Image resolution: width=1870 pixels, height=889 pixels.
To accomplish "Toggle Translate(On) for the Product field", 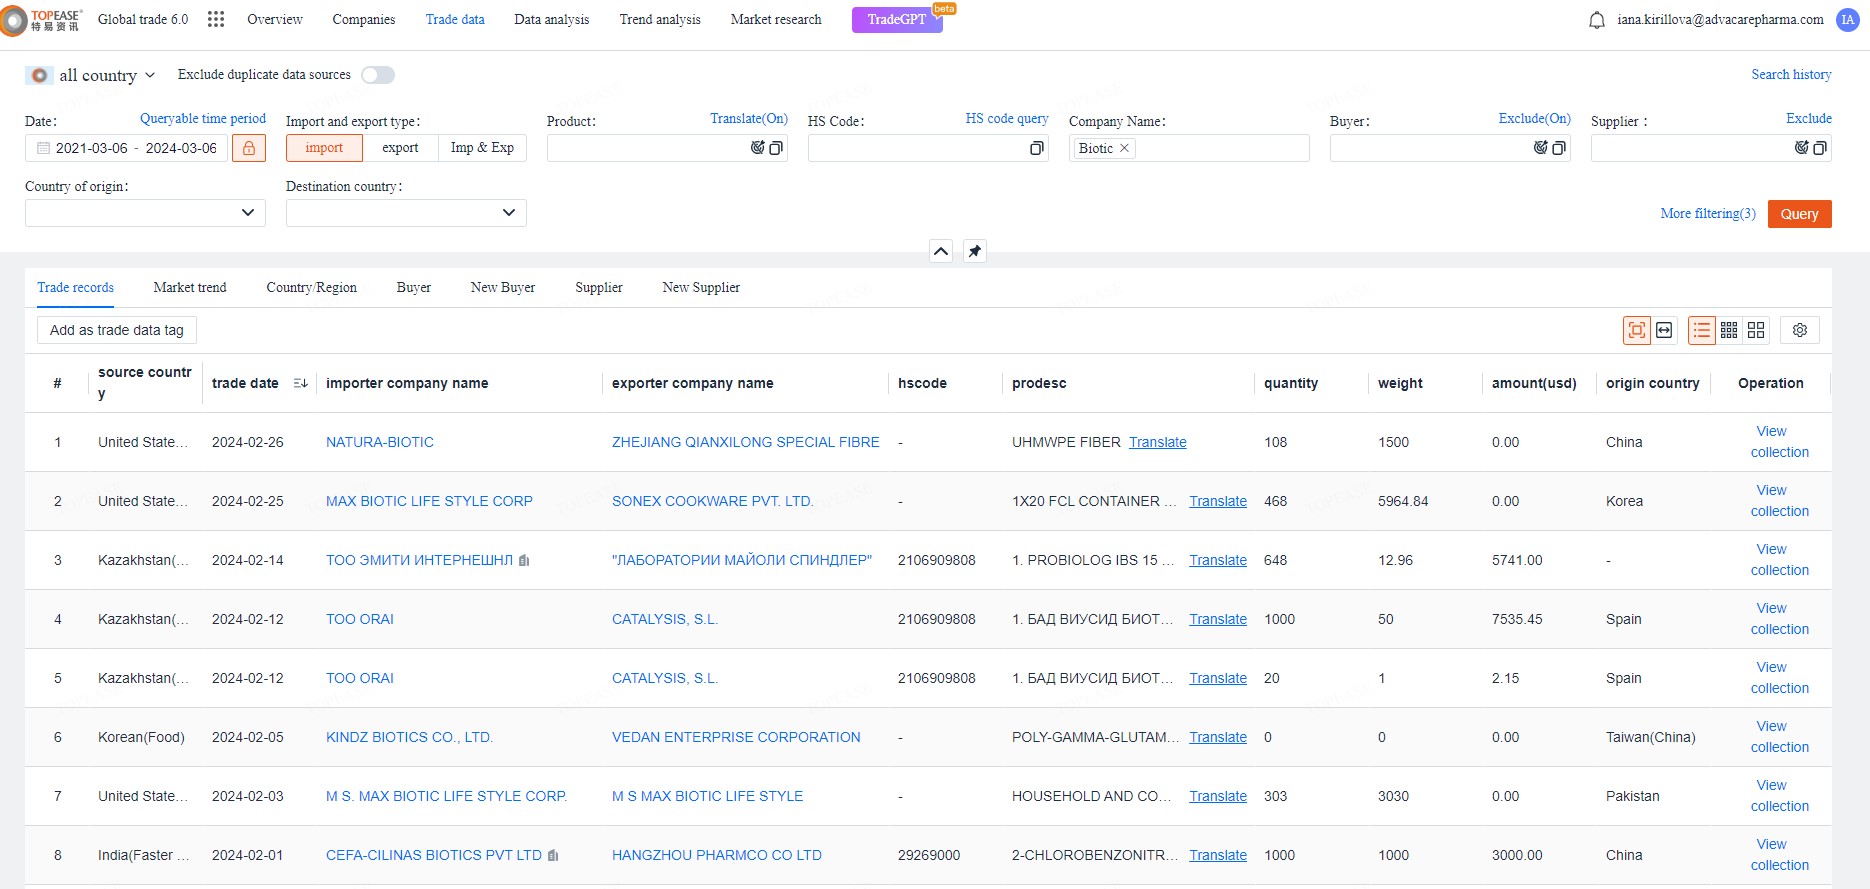I will 749,118.
